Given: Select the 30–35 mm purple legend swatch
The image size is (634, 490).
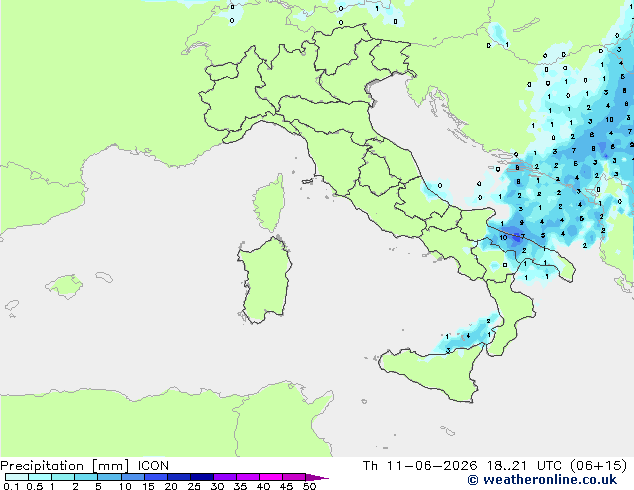Looking at the screenshot, I should (224, 477).
